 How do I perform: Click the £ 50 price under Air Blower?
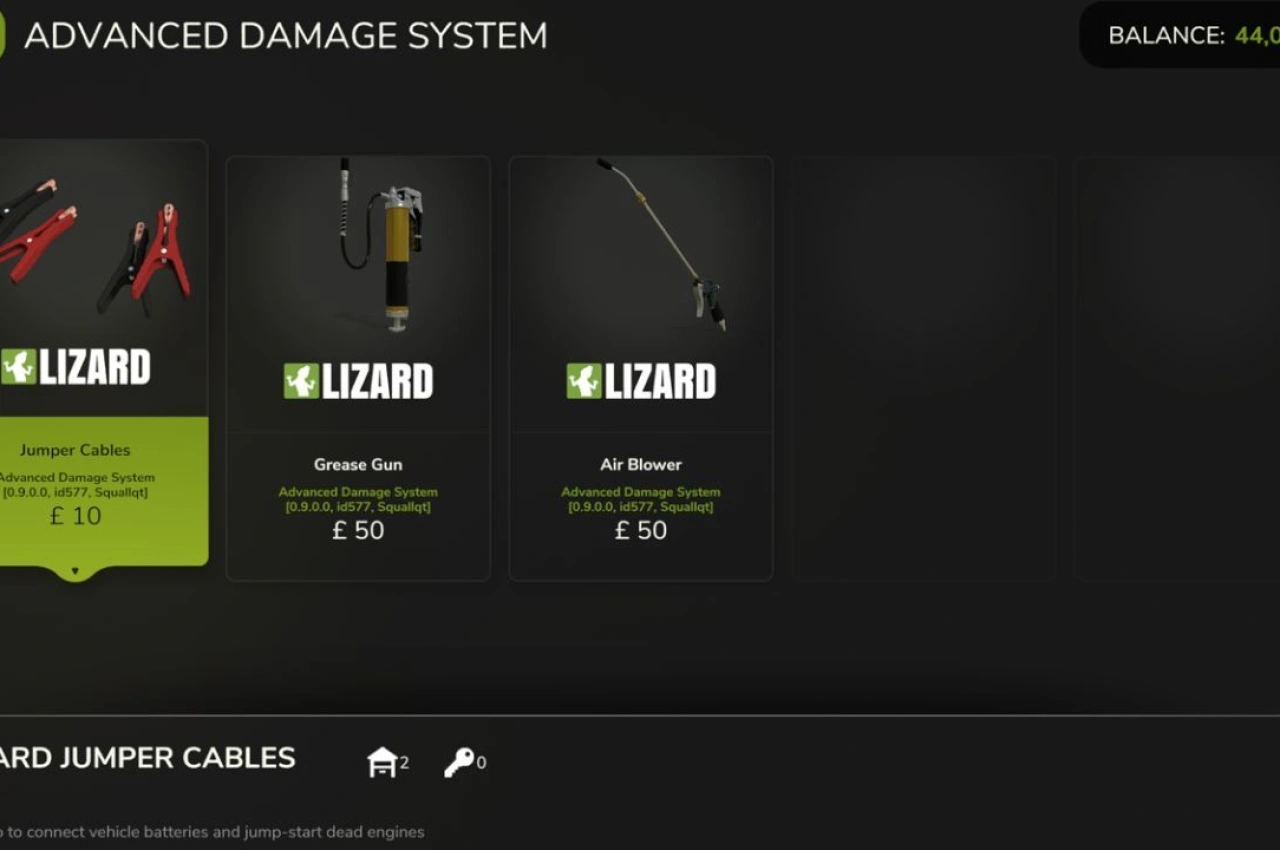pyautogui.click(x=641, y=530)
